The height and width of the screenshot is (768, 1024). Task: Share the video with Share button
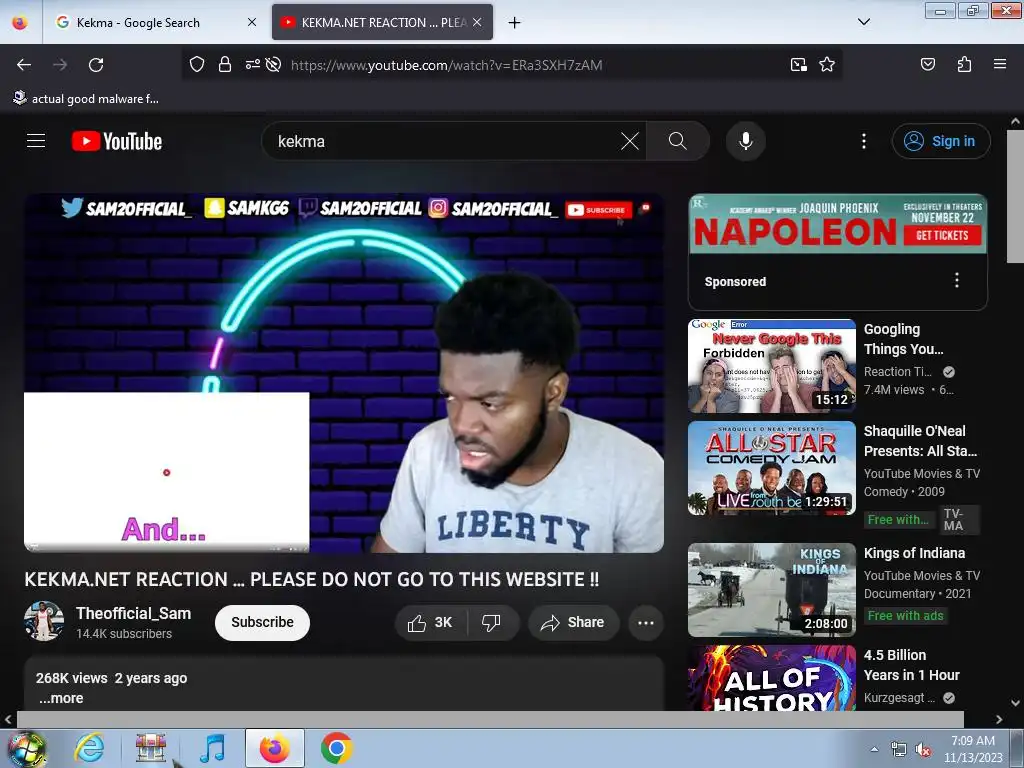tap(573, 622)
